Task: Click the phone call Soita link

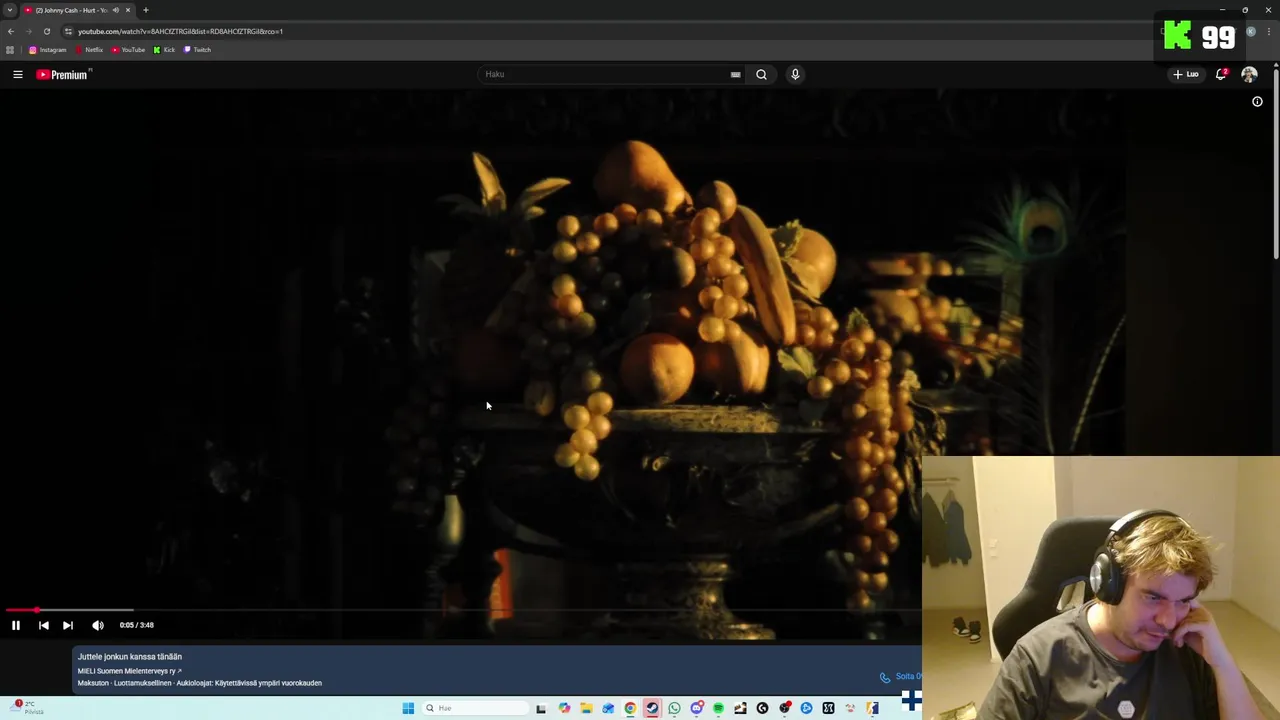Action: tap(900, 677)
